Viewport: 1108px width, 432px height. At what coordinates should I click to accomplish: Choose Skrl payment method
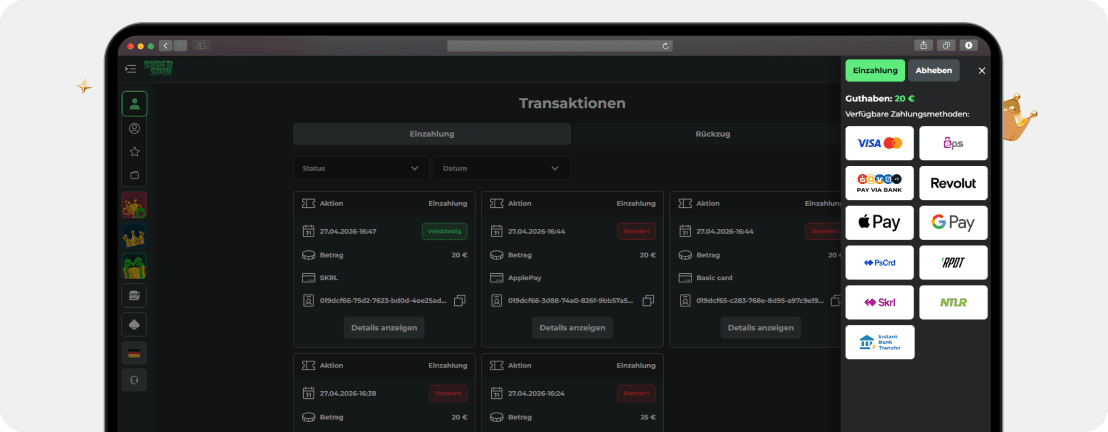tap(880, 302)
